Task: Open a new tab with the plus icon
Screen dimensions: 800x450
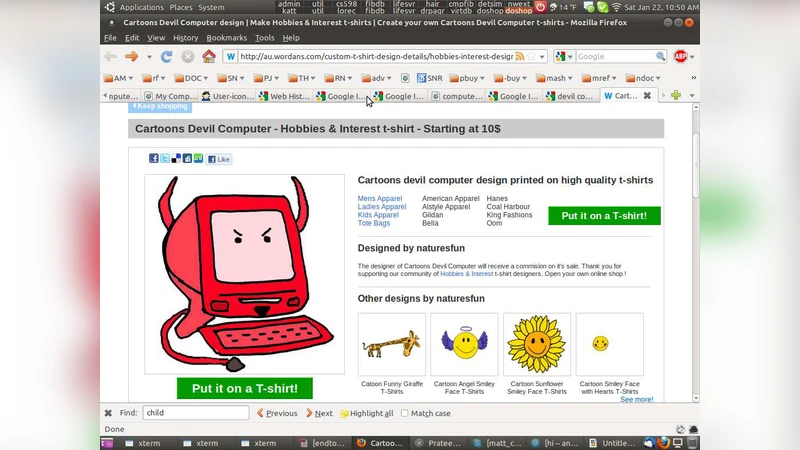Action: click(x=677, y=96)
